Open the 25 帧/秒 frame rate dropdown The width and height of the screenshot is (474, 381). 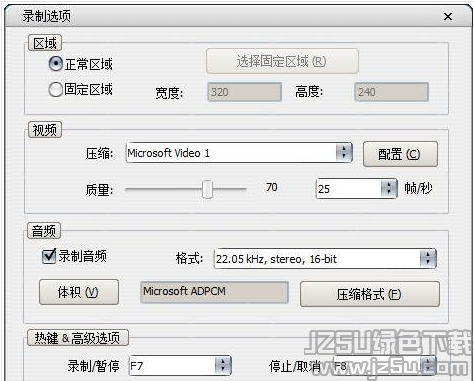tap(356, 189)
